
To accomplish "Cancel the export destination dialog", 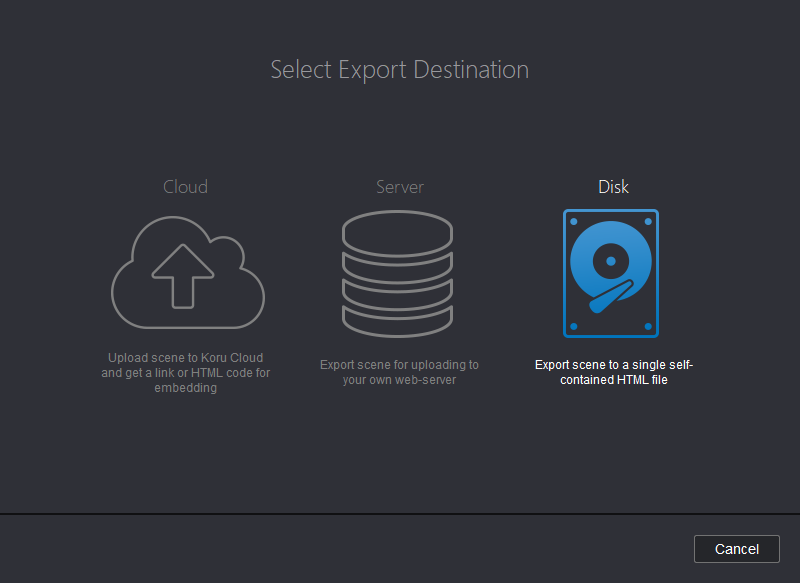I will [x=737, y=548].
